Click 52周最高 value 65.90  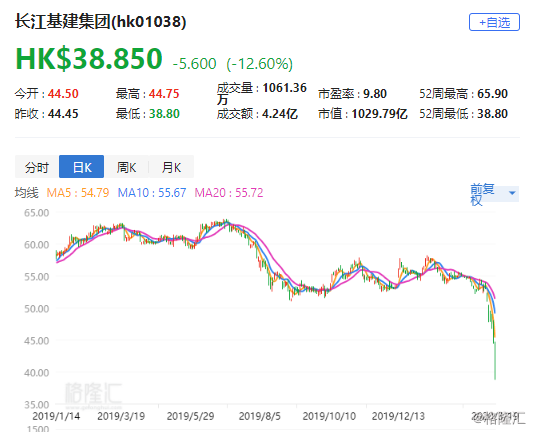coord(493,93)
